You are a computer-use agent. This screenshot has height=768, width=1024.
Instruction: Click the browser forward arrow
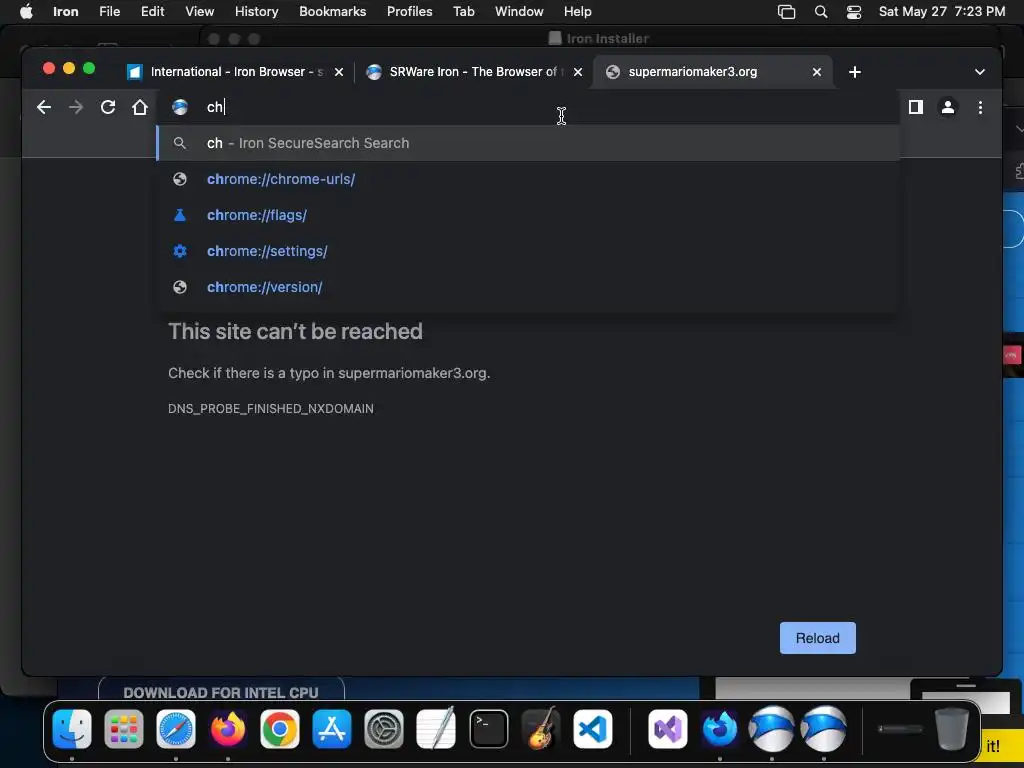tap(76, 107)
